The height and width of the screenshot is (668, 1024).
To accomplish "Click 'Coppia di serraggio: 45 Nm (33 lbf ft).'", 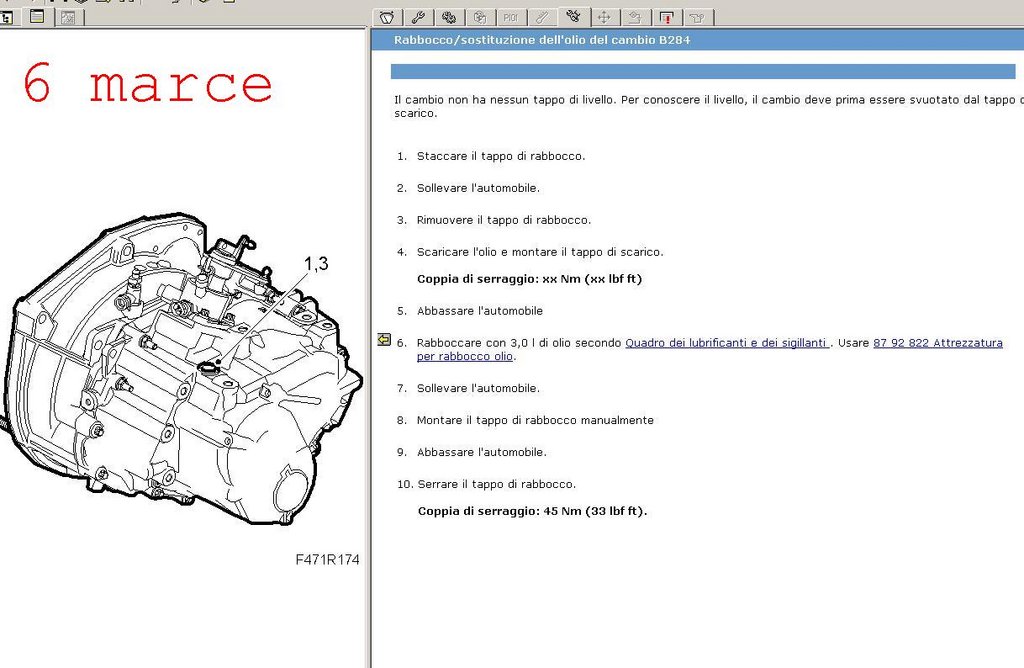I will tap(532, 511).
